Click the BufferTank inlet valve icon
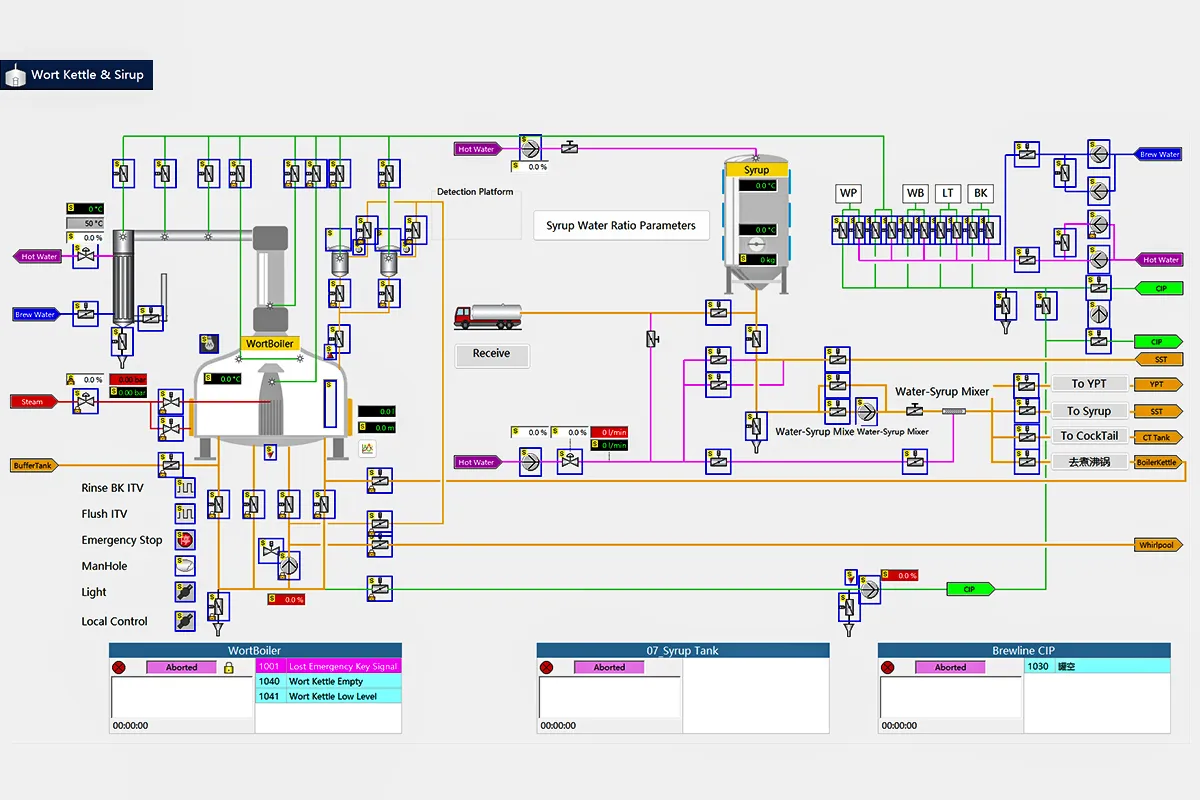Viewport: 1200px width, 800px height. [171, 465]
